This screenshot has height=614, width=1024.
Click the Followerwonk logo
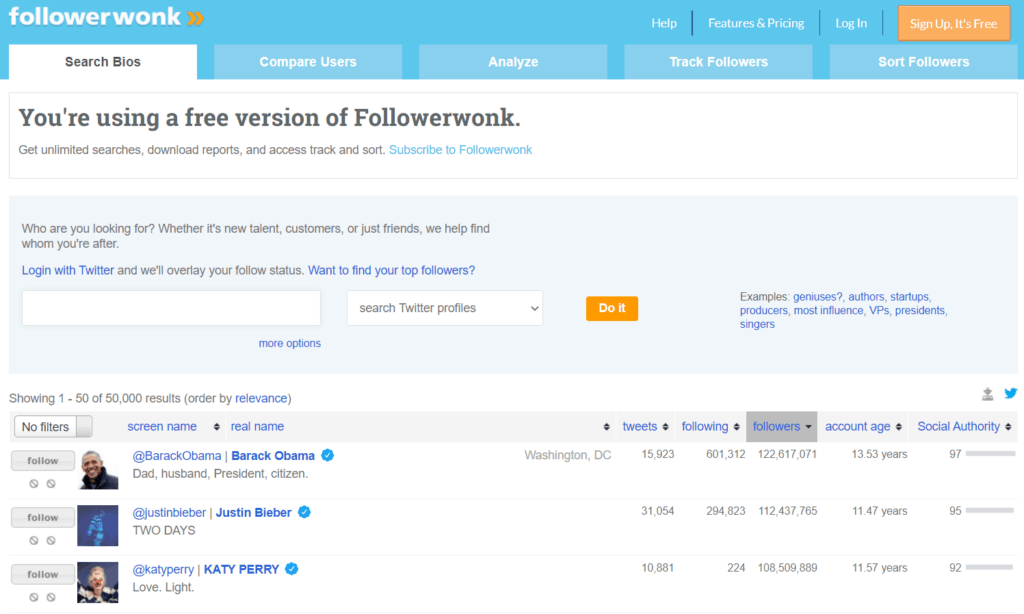105,18
